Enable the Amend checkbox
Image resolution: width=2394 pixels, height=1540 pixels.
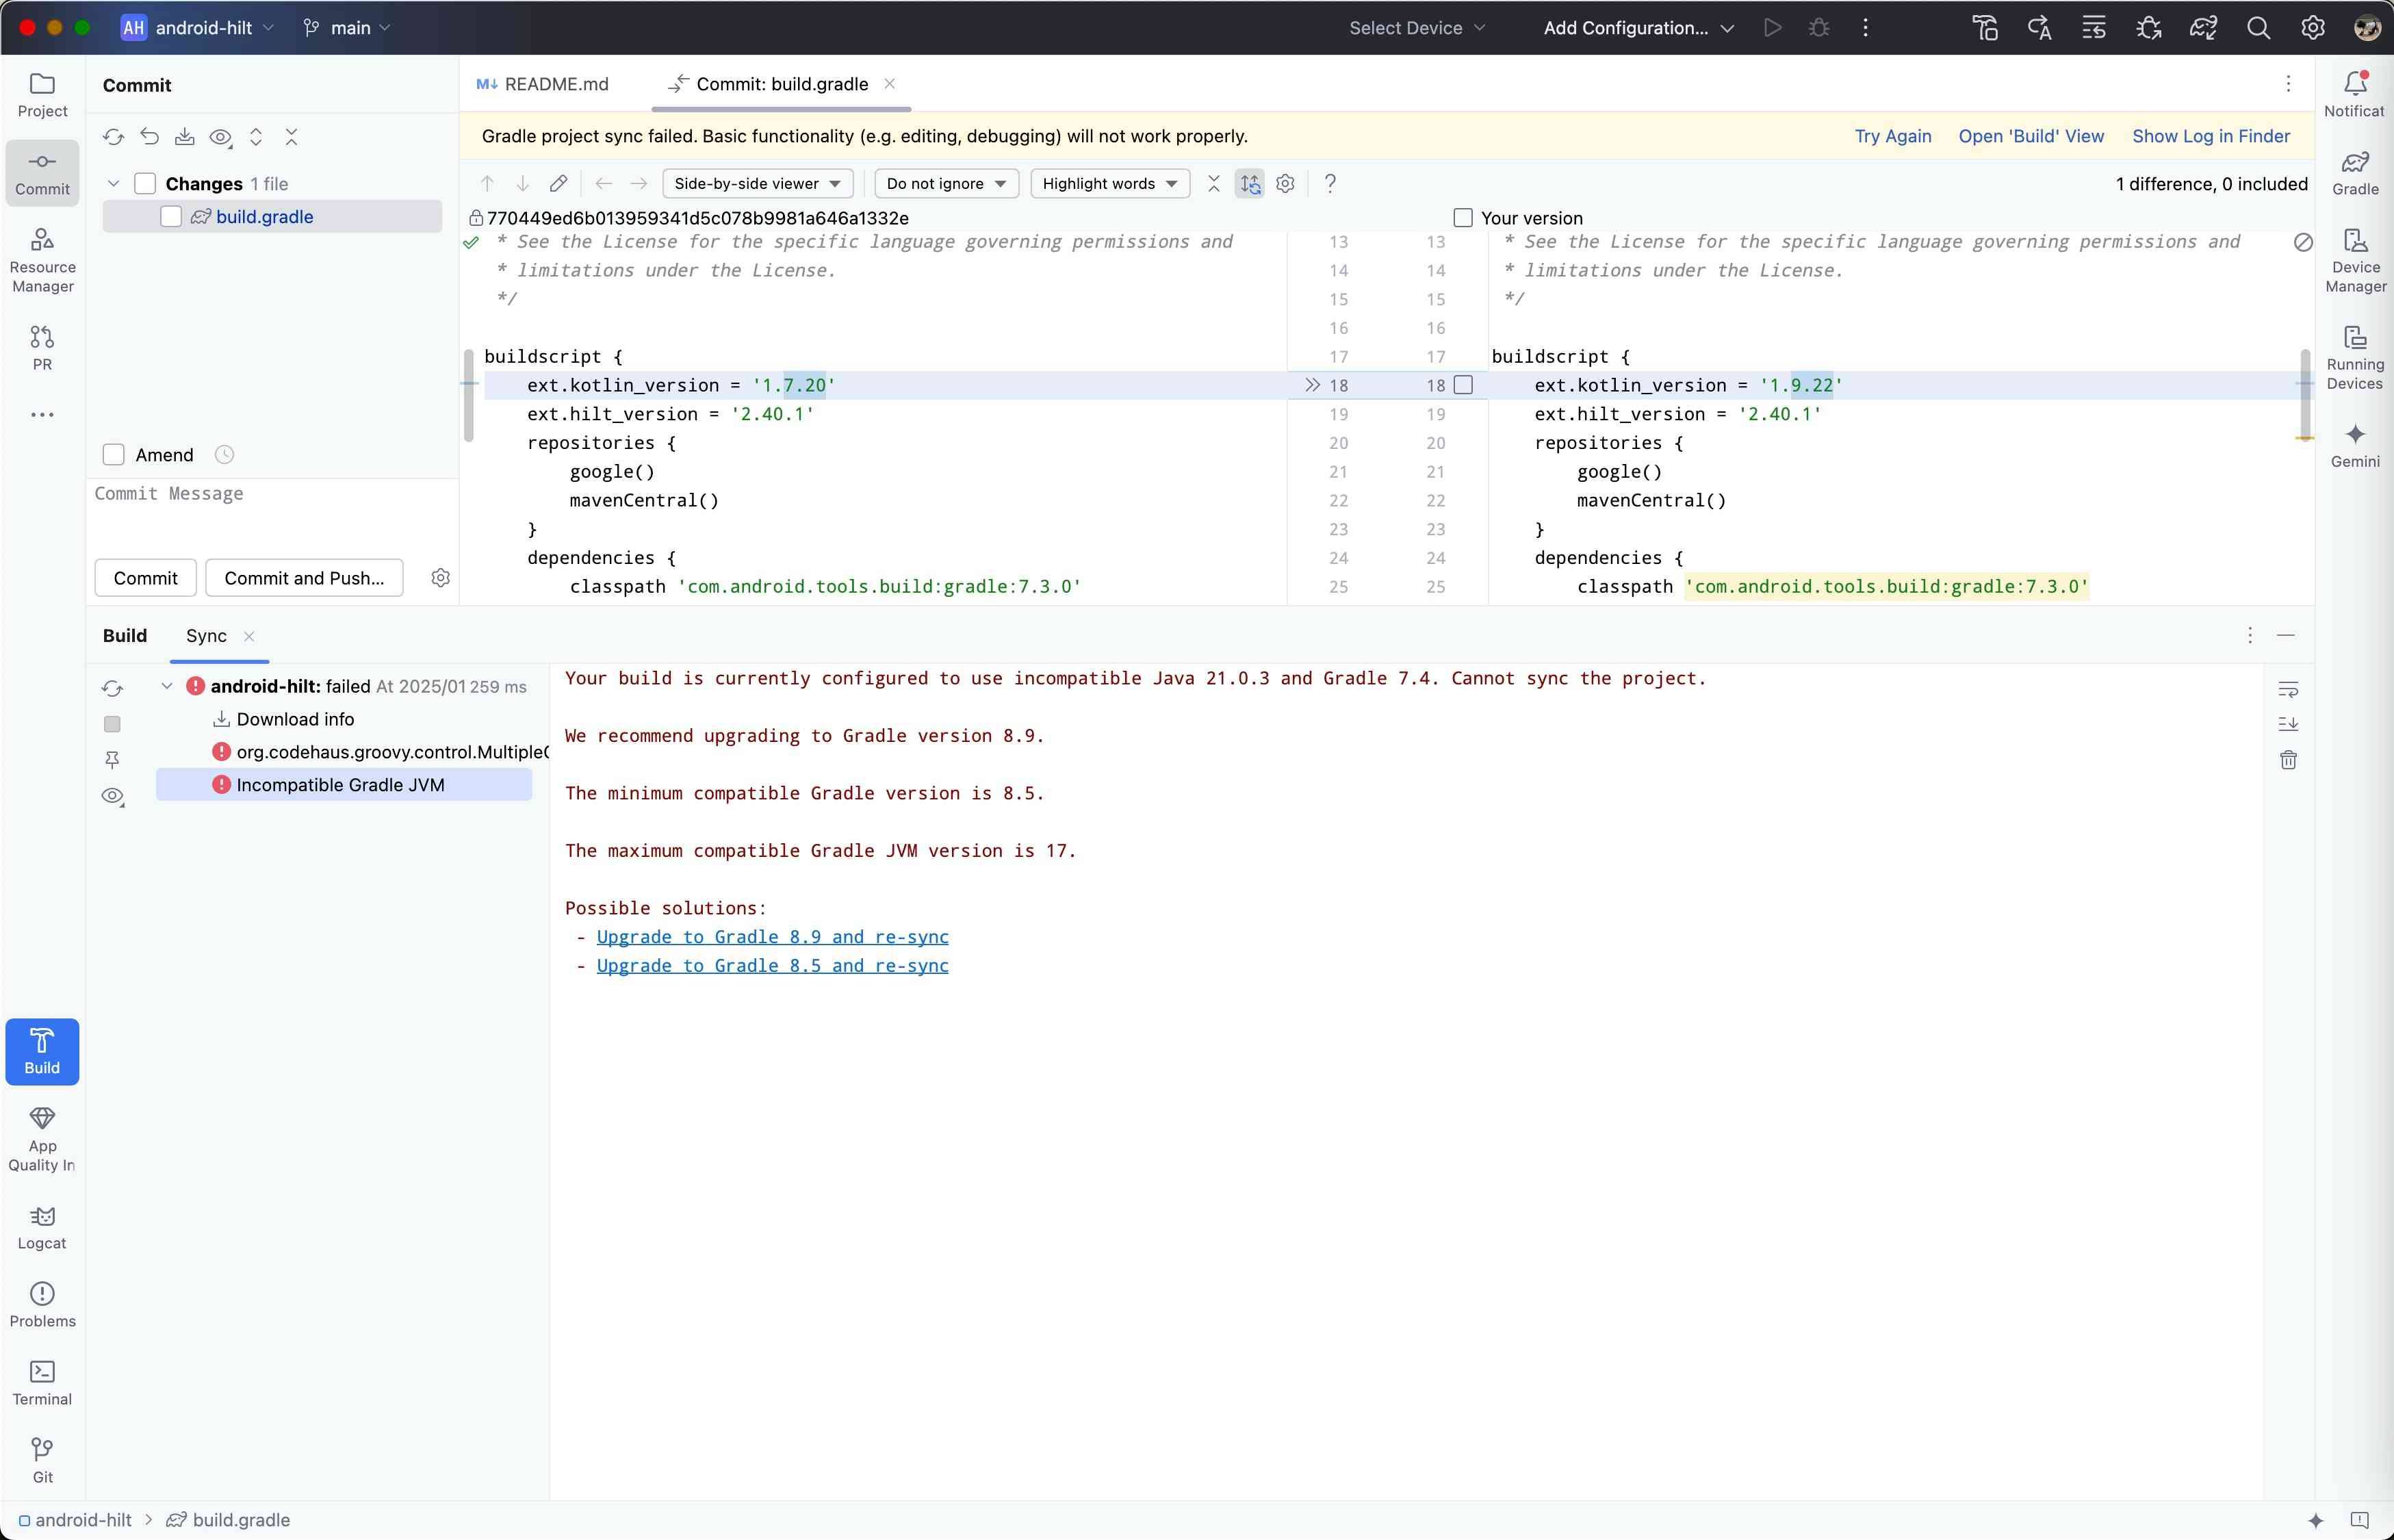(114, 455)
